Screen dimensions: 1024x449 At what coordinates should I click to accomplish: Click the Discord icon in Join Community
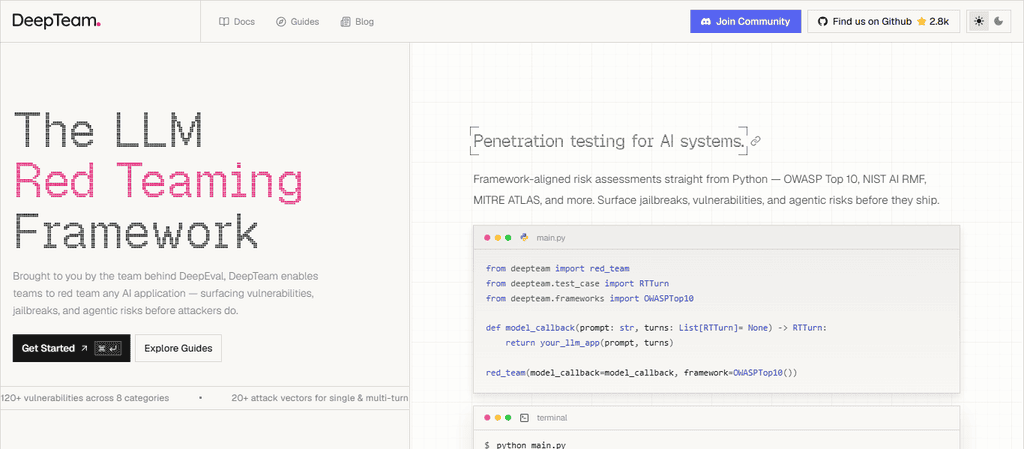point(705,22)
